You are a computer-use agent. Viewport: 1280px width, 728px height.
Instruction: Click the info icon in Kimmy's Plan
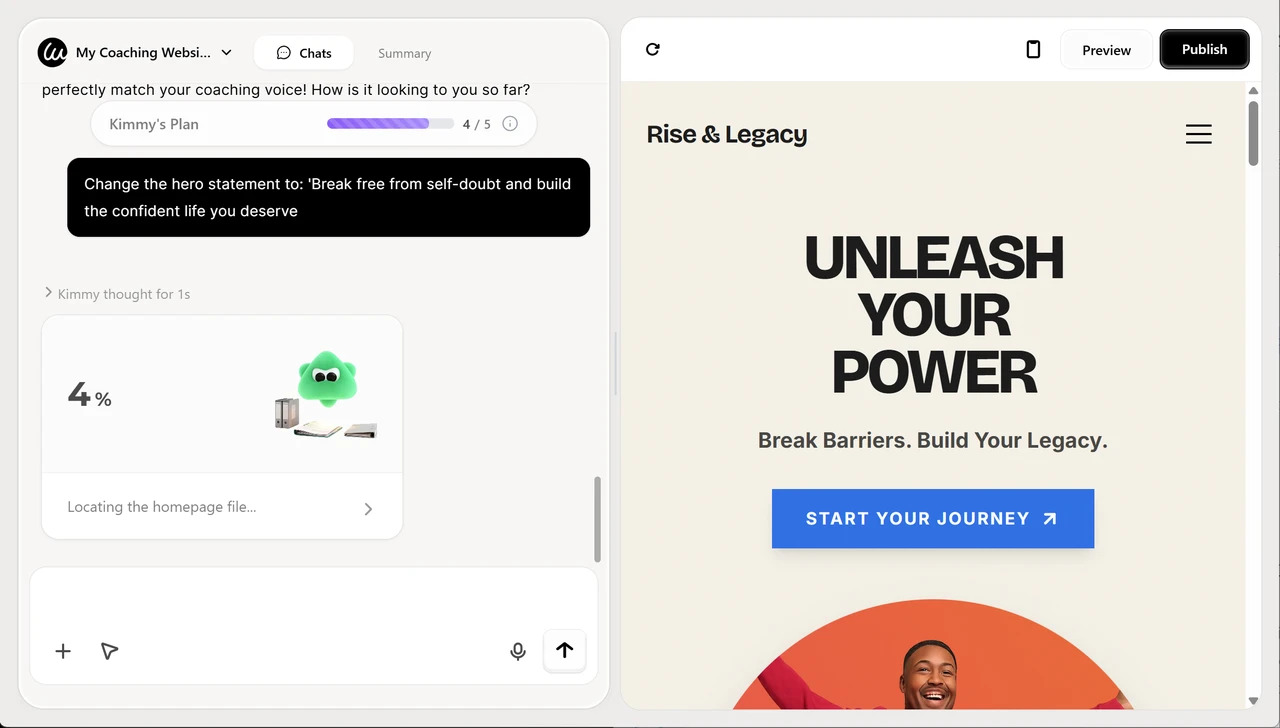pyautogui.click(x=510, y=124)
